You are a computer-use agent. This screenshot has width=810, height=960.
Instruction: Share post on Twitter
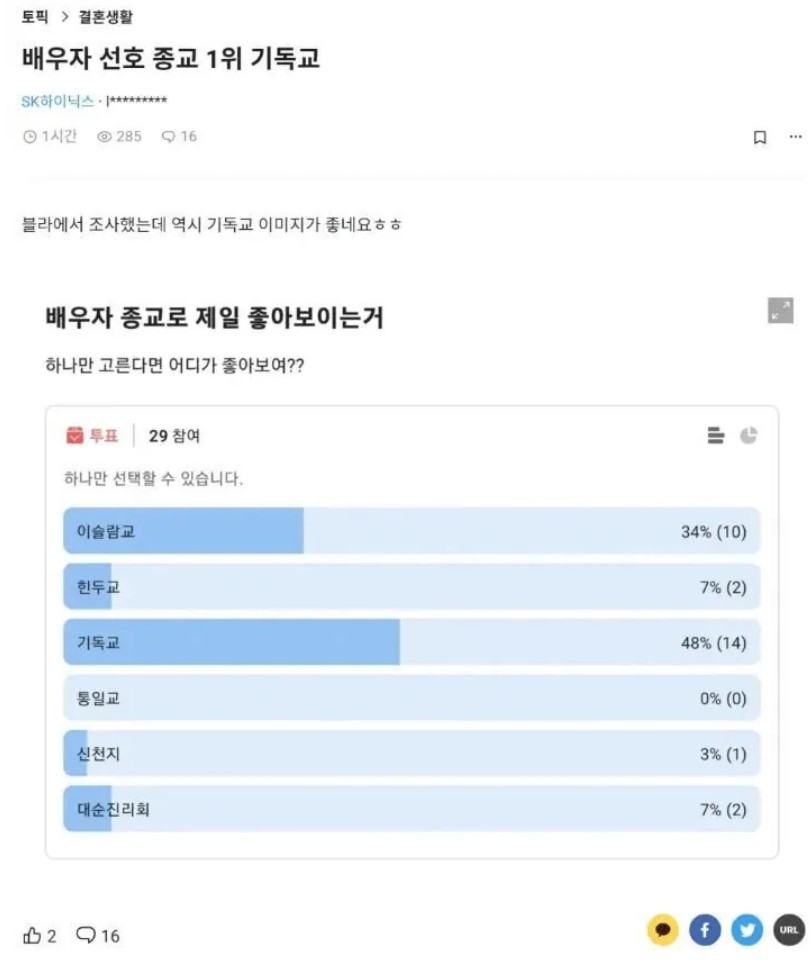pyautogui.click(x=746, y=931)
